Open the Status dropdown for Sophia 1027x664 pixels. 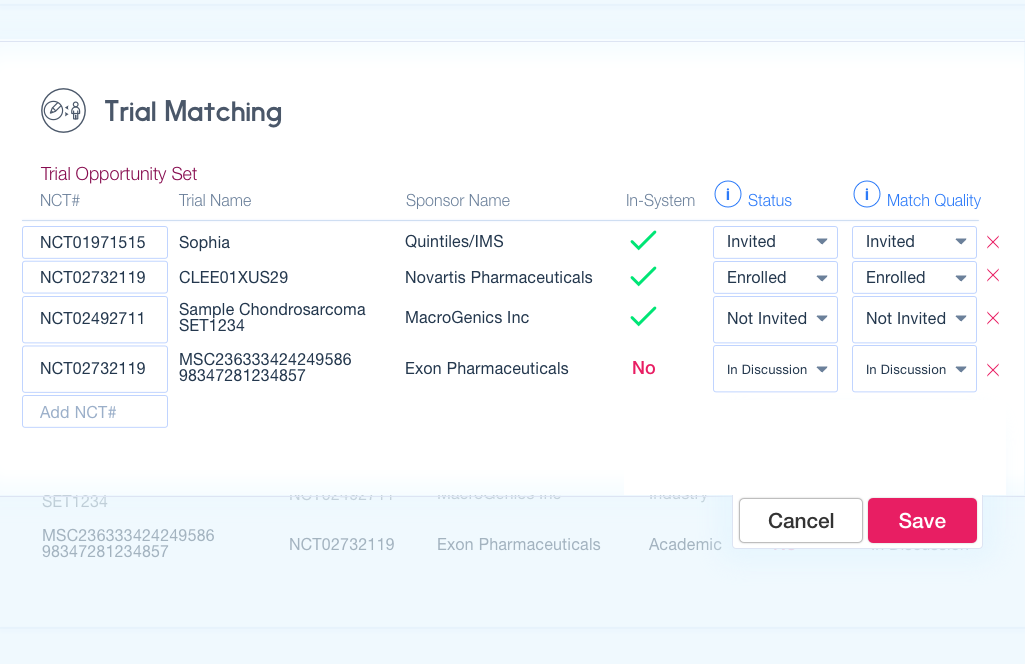pos(775,242)
